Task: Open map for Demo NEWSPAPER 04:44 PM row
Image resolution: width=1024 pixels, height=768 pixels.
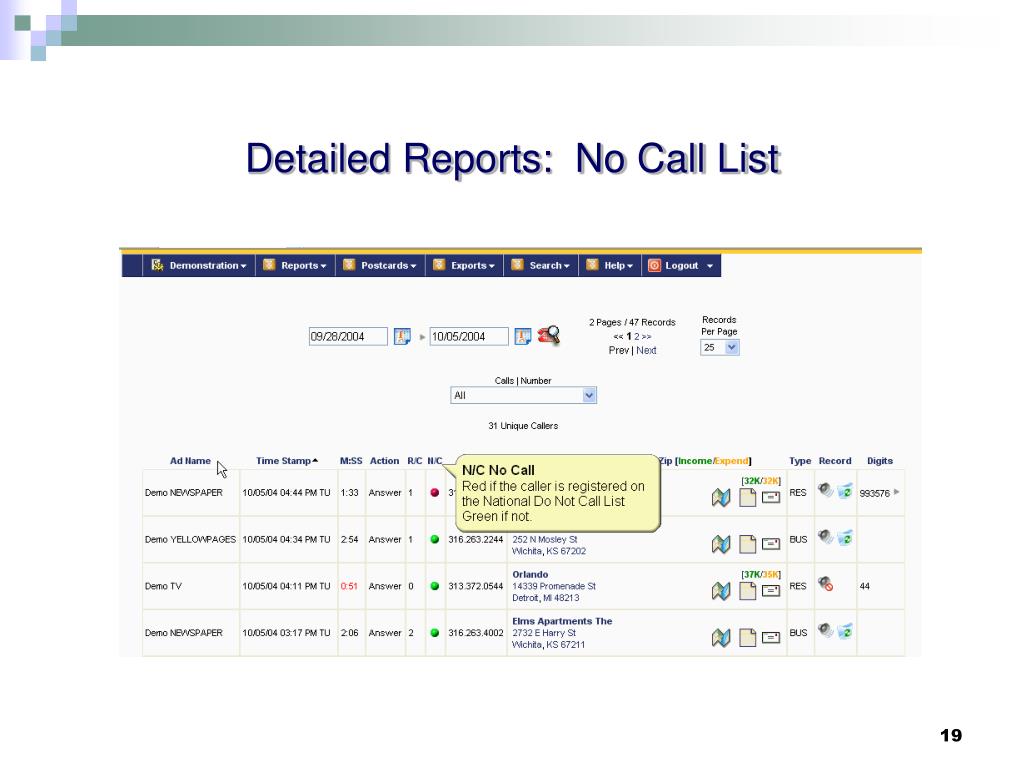Action: pos(721,498)
